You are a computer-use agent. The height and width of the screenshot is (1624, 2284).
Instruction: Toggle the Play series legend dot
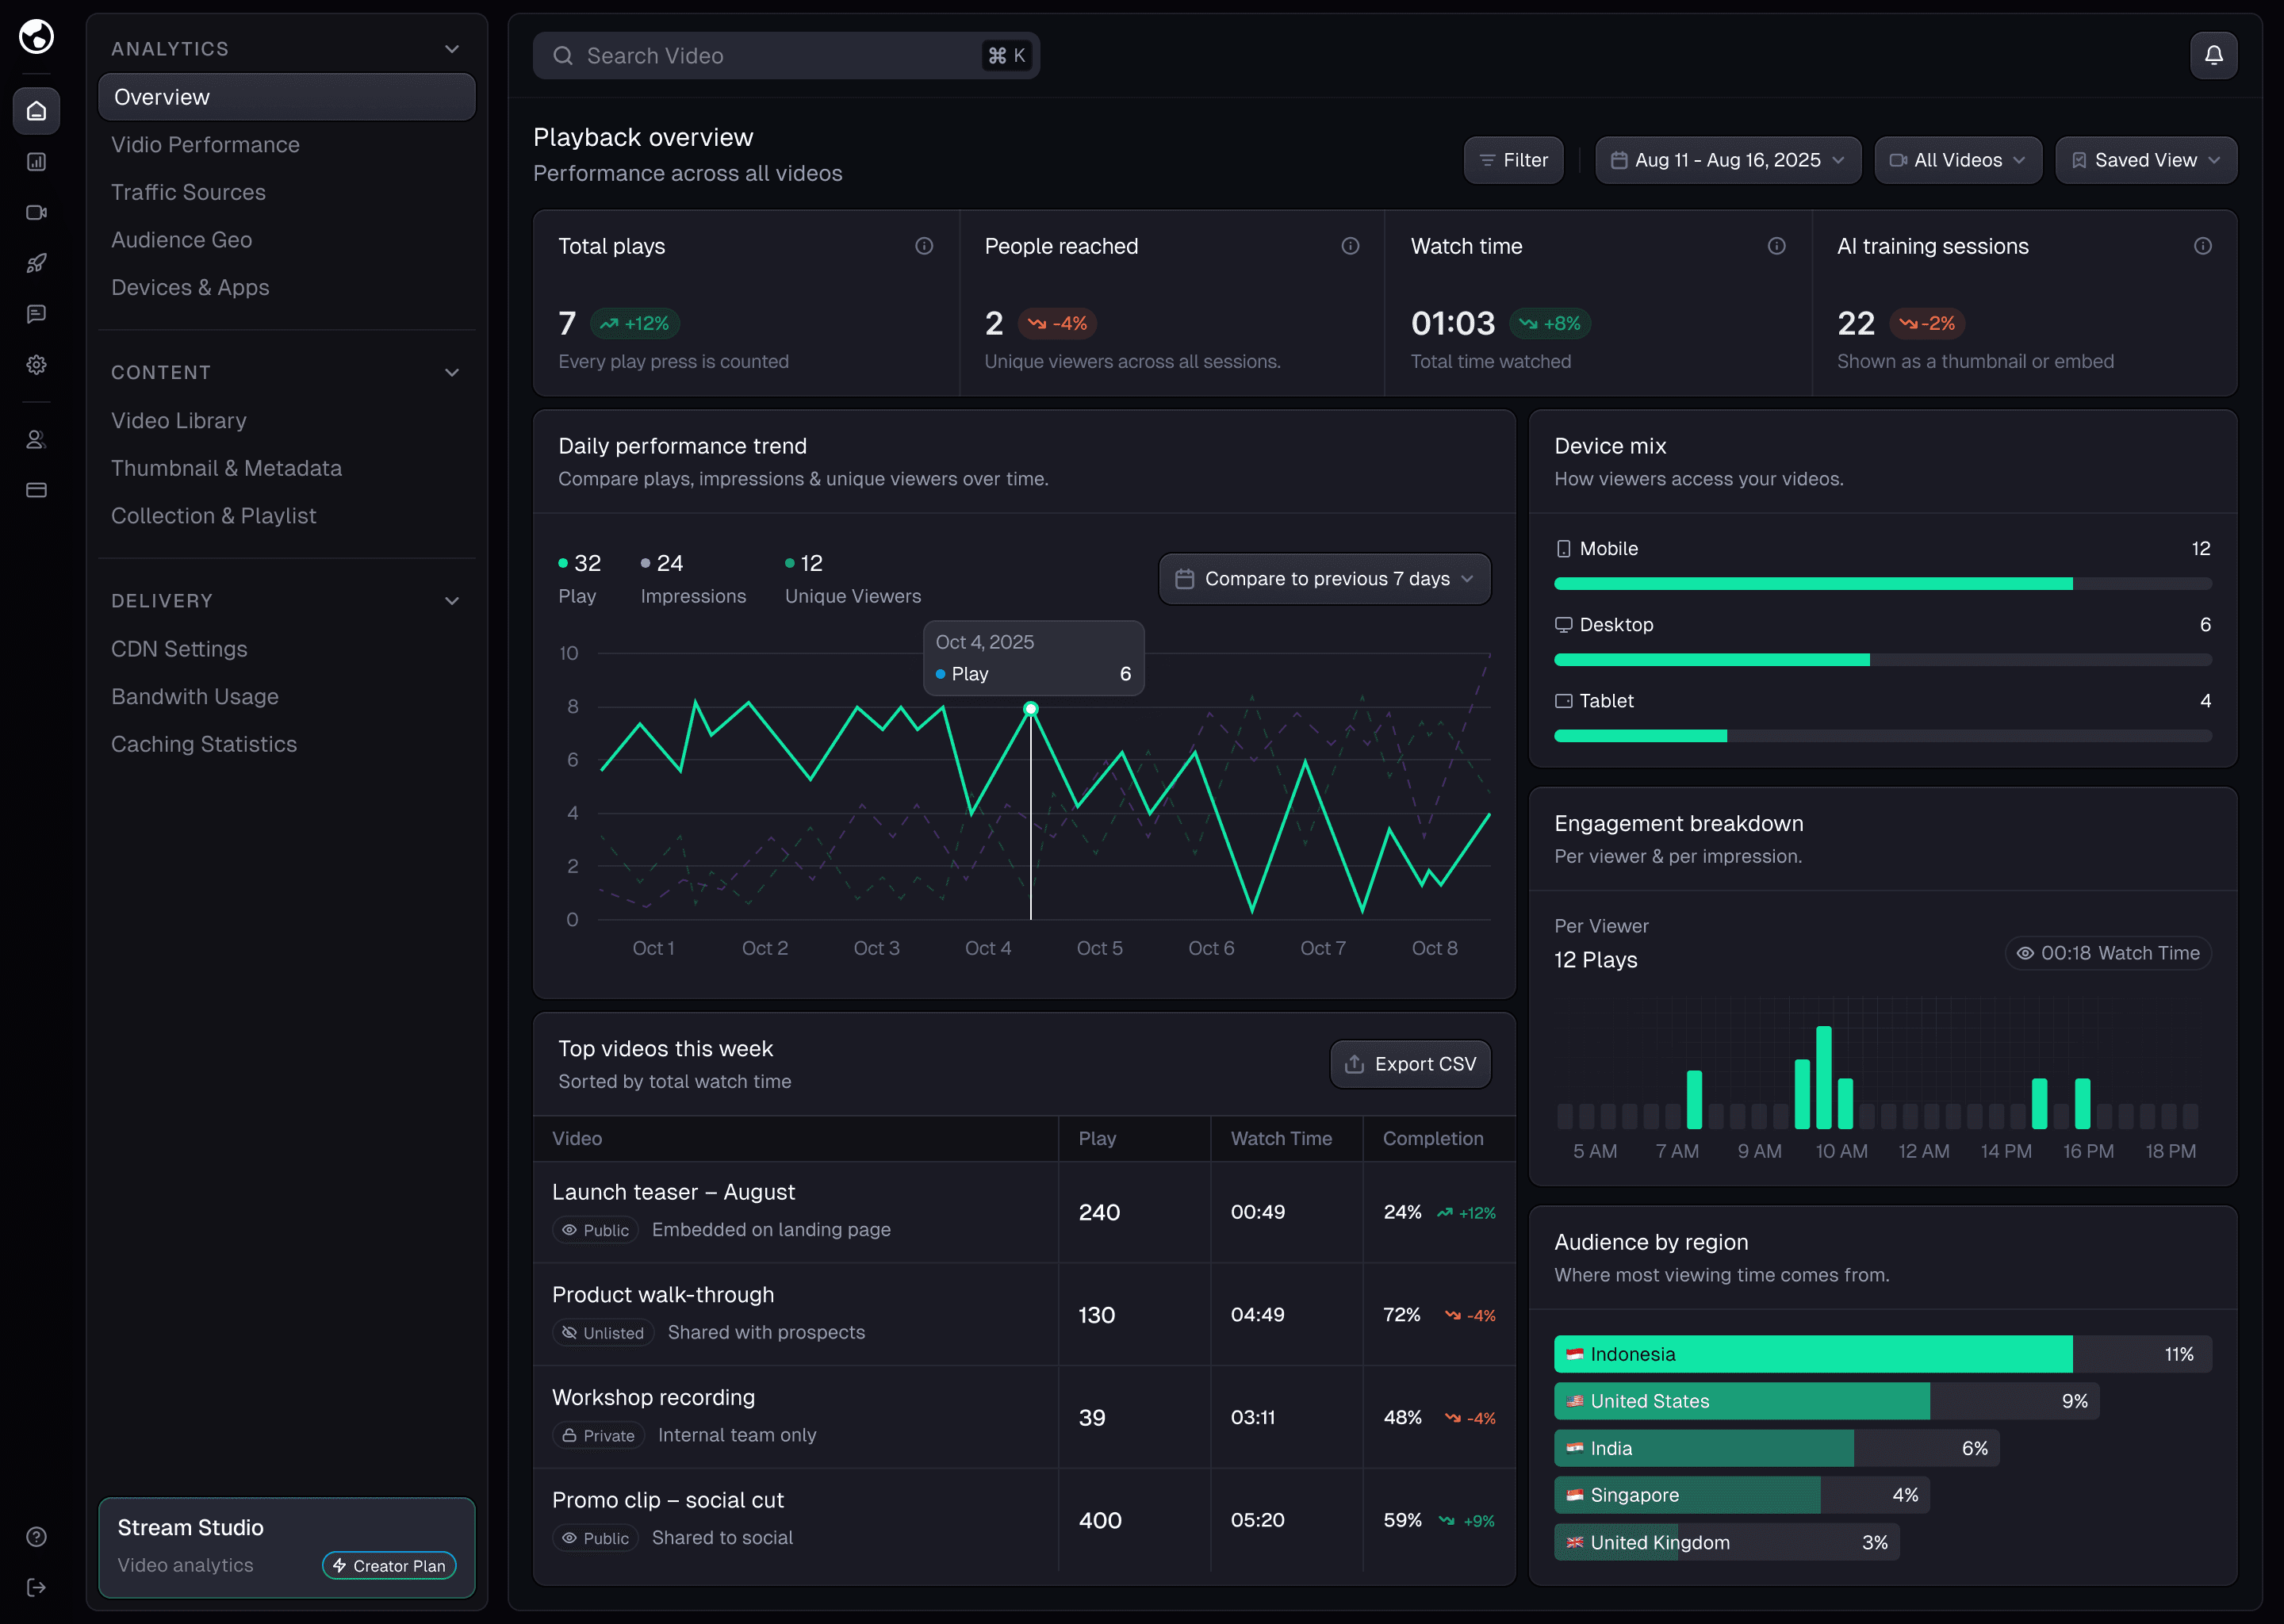point(563,563)
